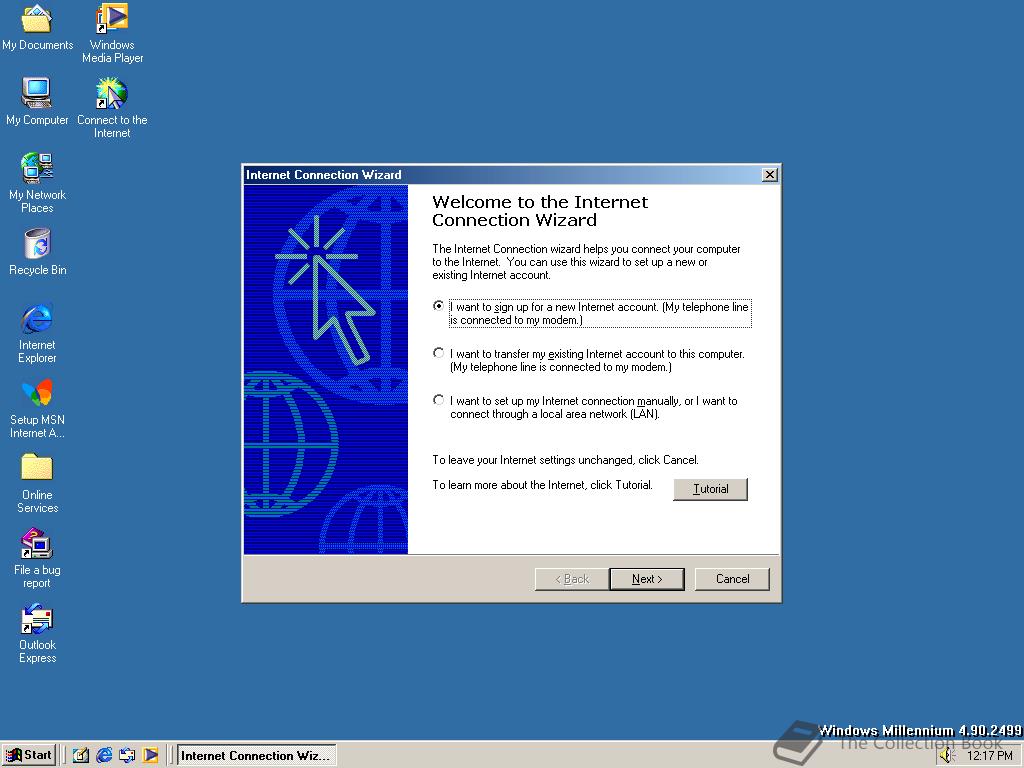Screen dimensions: 1024x768
Task: Launch Windows Media Player from quick launch
Action: [x=150, y=755]
